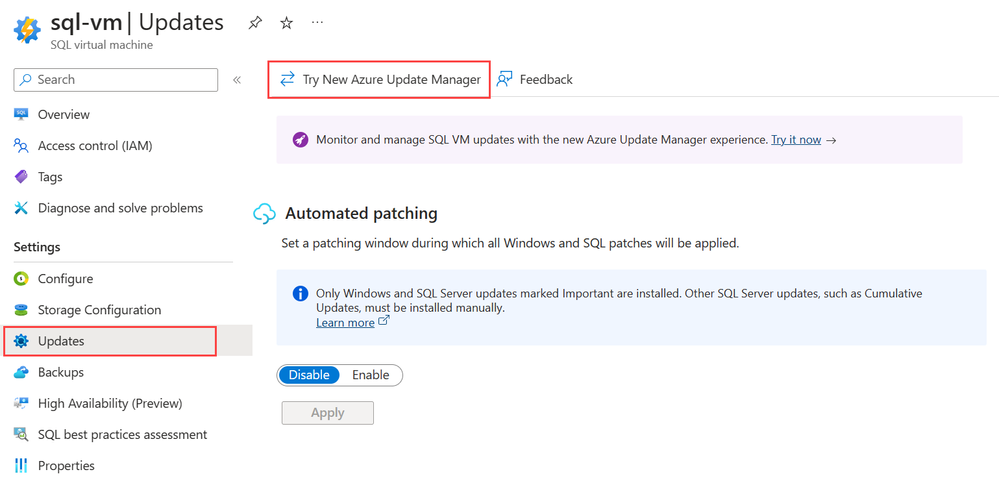
Task: Open the Configure settings page
Action: [x=66, y=279]
